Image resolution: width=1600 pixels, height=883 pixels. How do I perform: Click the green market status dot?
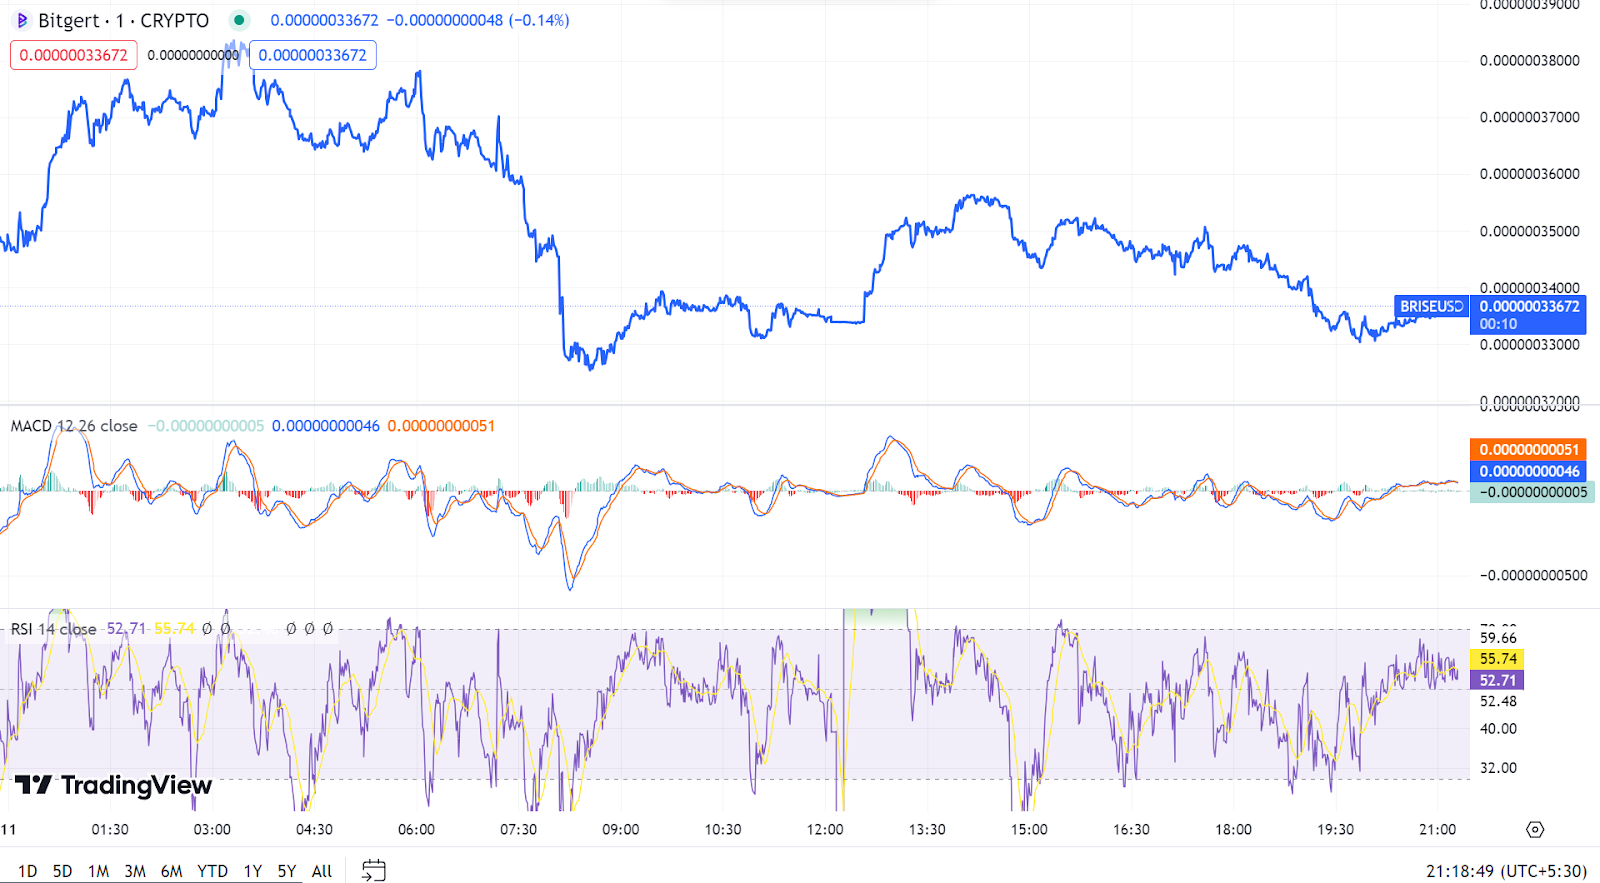click(239, 19)
